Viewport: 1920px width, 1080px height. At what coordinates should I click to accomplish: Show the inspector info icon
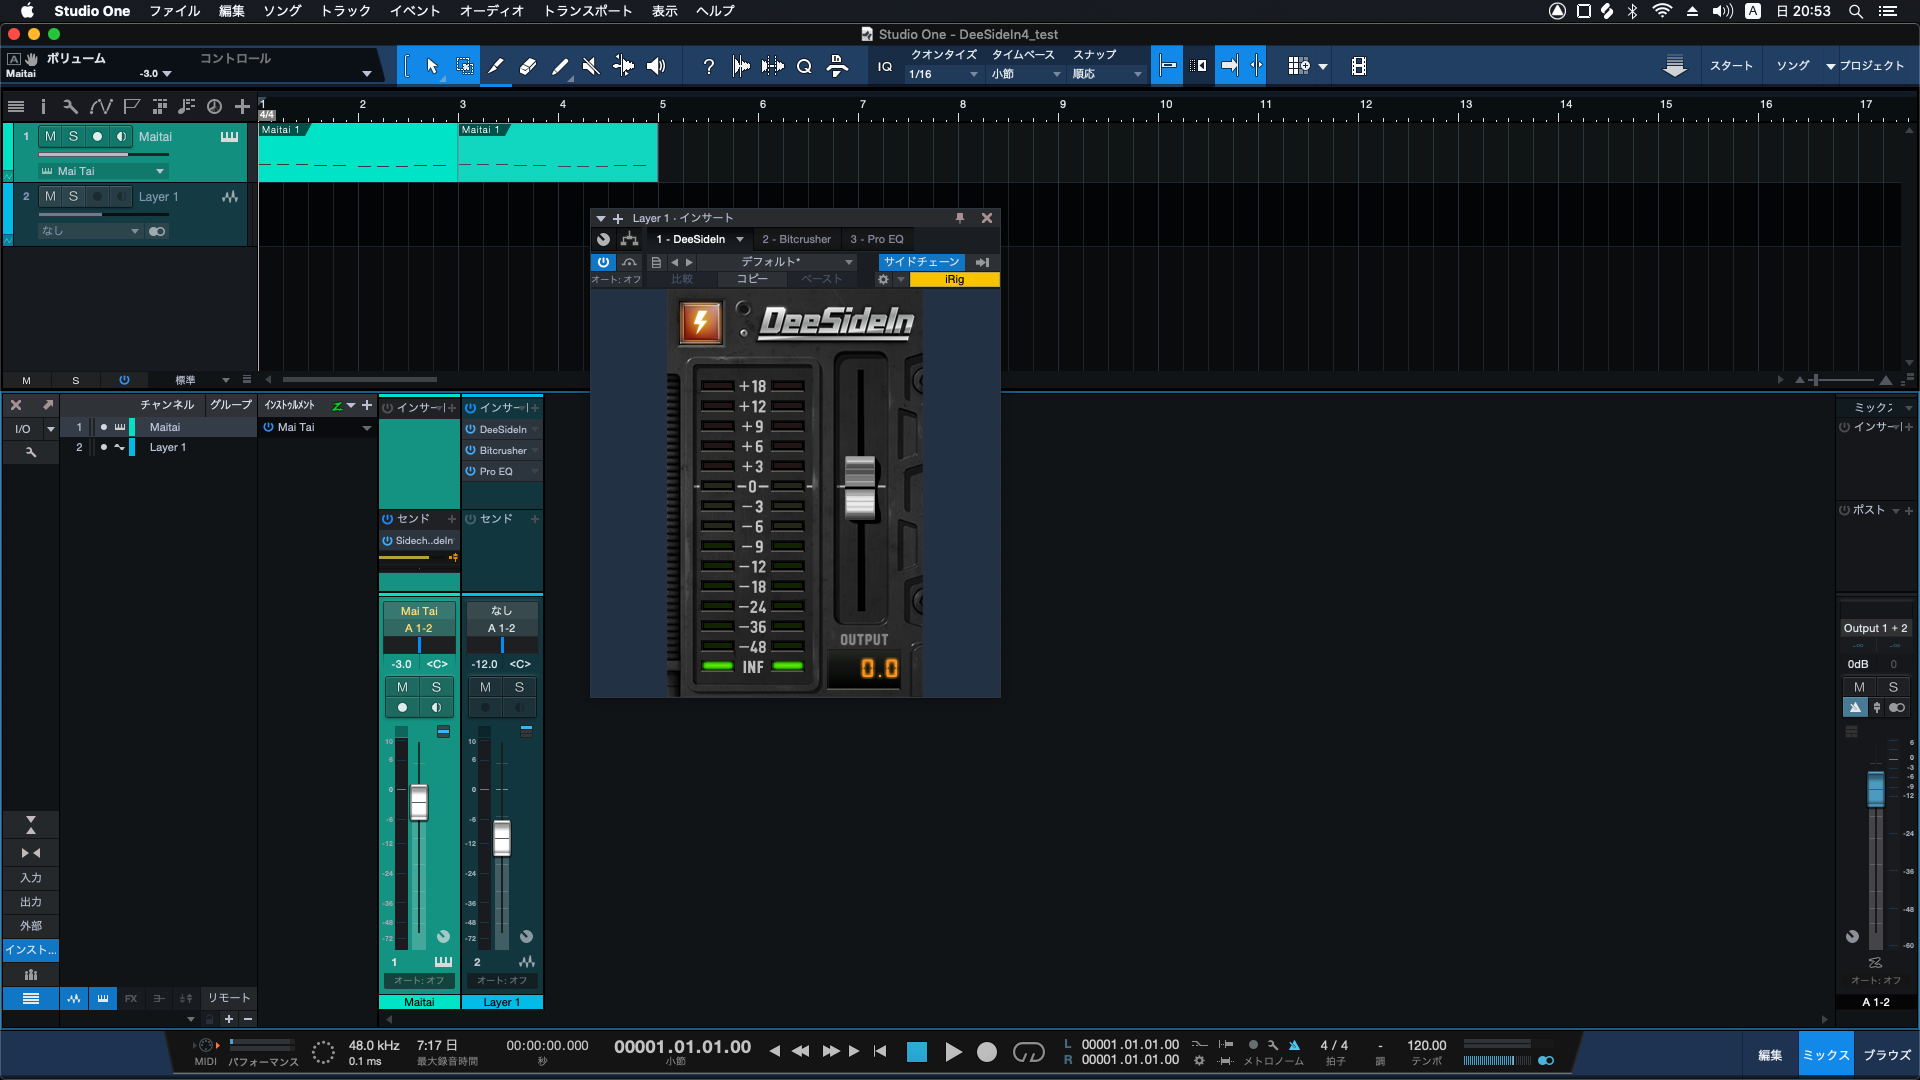[43, 106]
